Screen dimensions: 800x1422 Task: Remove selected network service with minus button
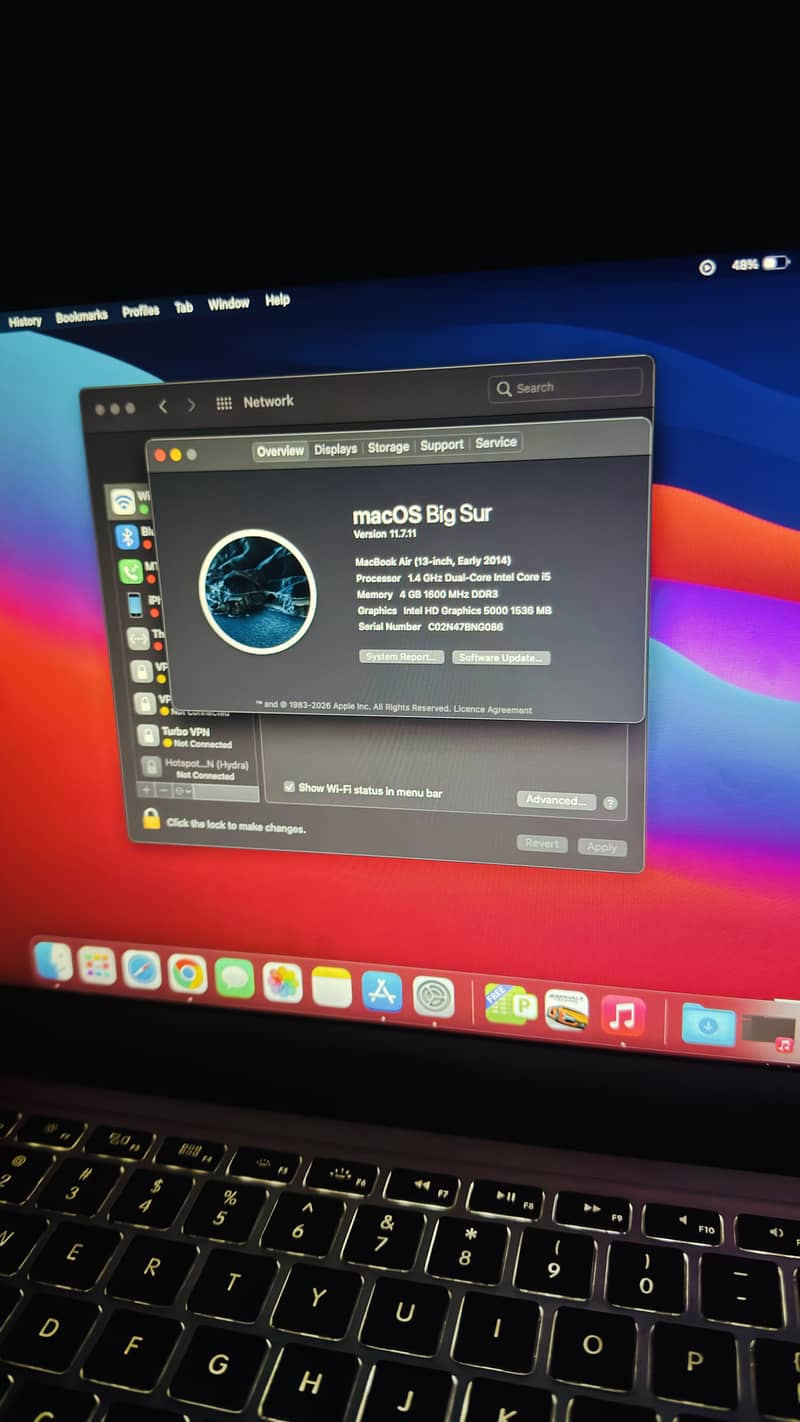coord(164,790)
